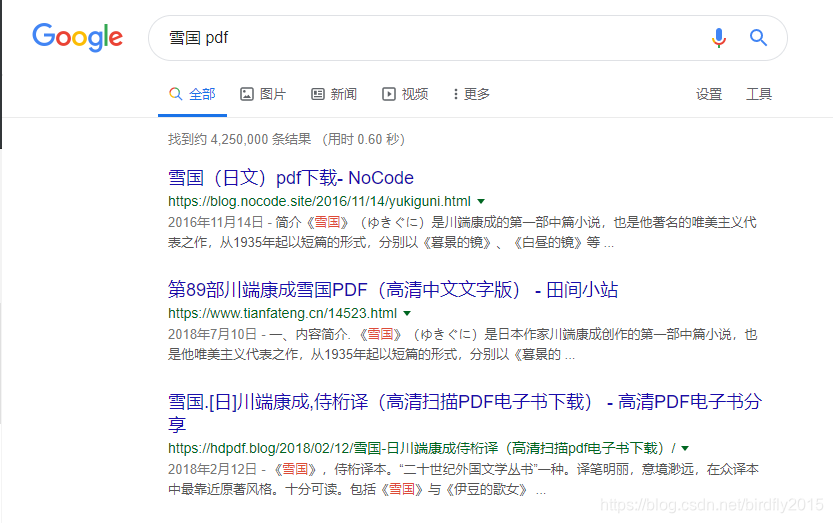
Task: Click the Google logo
Action: 78,37
